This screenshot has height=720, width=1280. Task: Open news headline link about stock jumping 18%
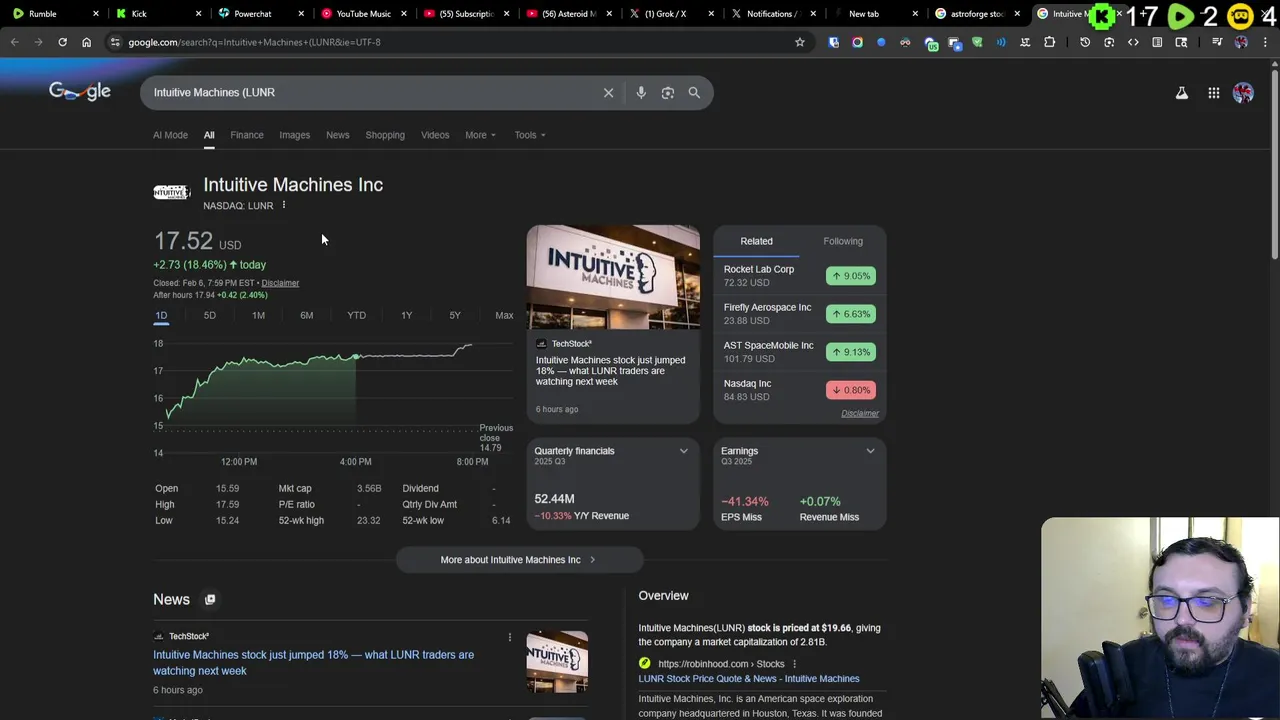tap(313, 663)
